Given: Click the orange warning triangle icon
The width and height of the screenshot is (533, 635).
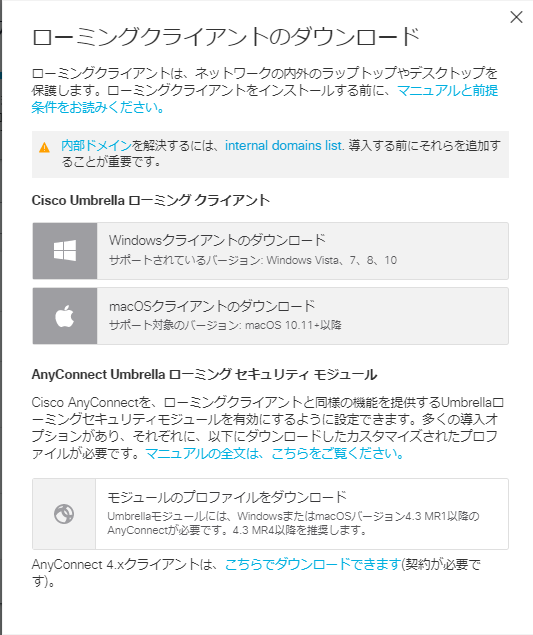Looking at the screenshot, I should click(44, 147).
